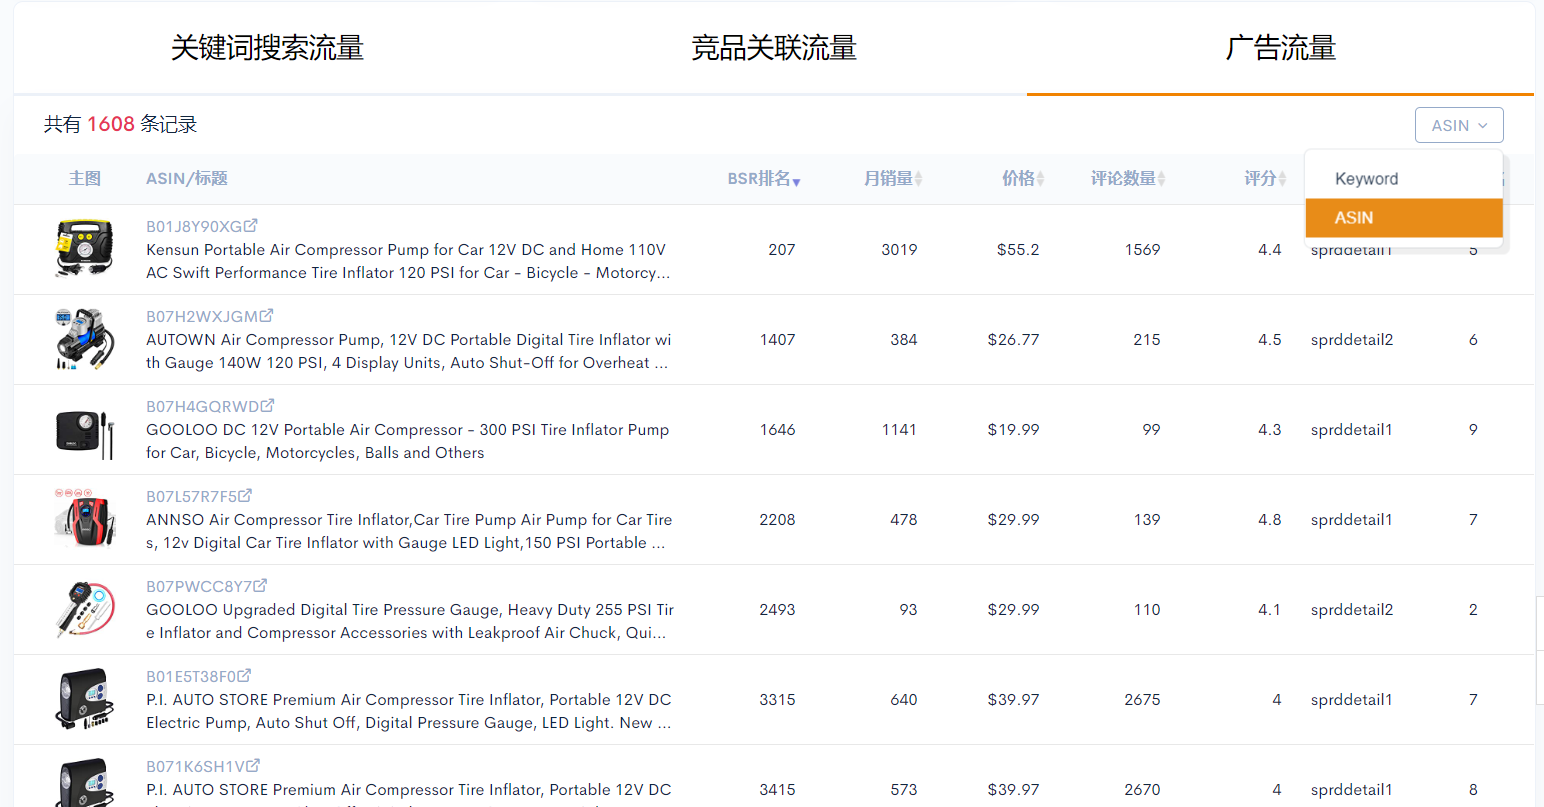
Task: View ANNSO tire inflator thumbnail
Action: [84, 518]
